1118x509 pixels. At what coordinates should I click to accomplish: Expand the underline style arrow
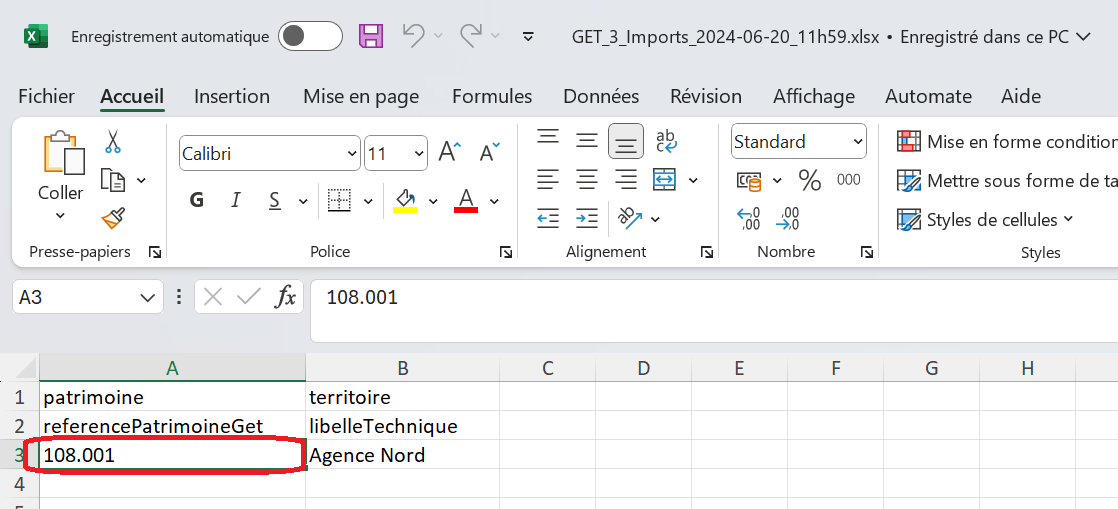pos(303,202)
